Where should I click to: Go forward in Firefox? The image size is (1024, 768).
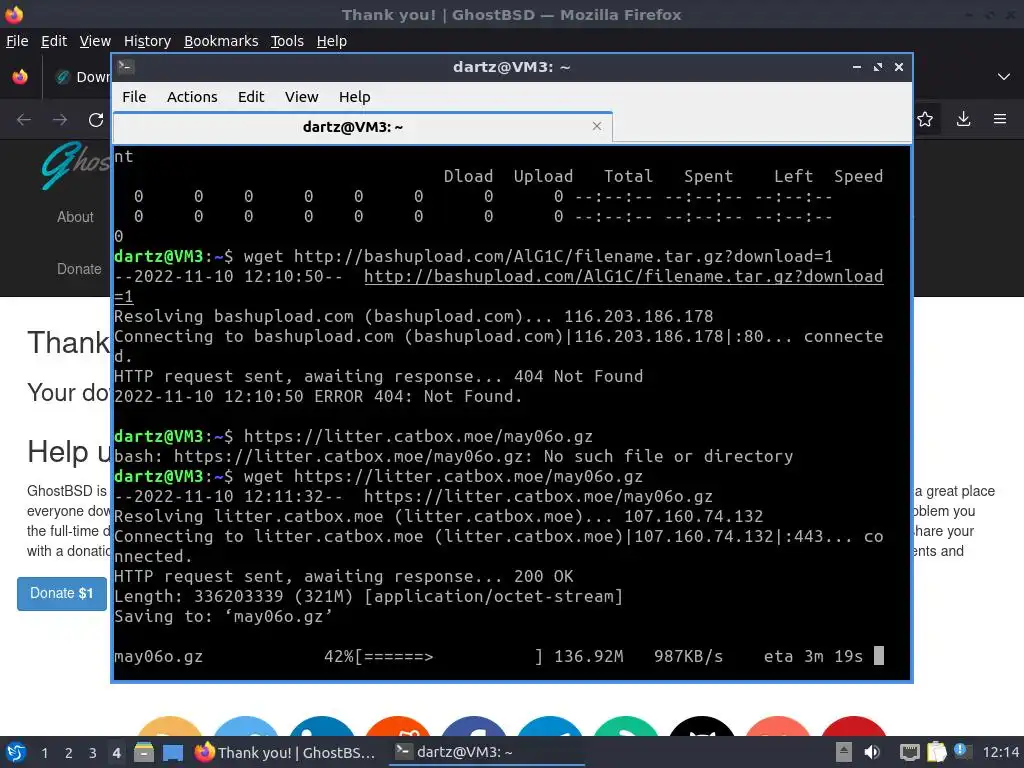coord(60,120)
